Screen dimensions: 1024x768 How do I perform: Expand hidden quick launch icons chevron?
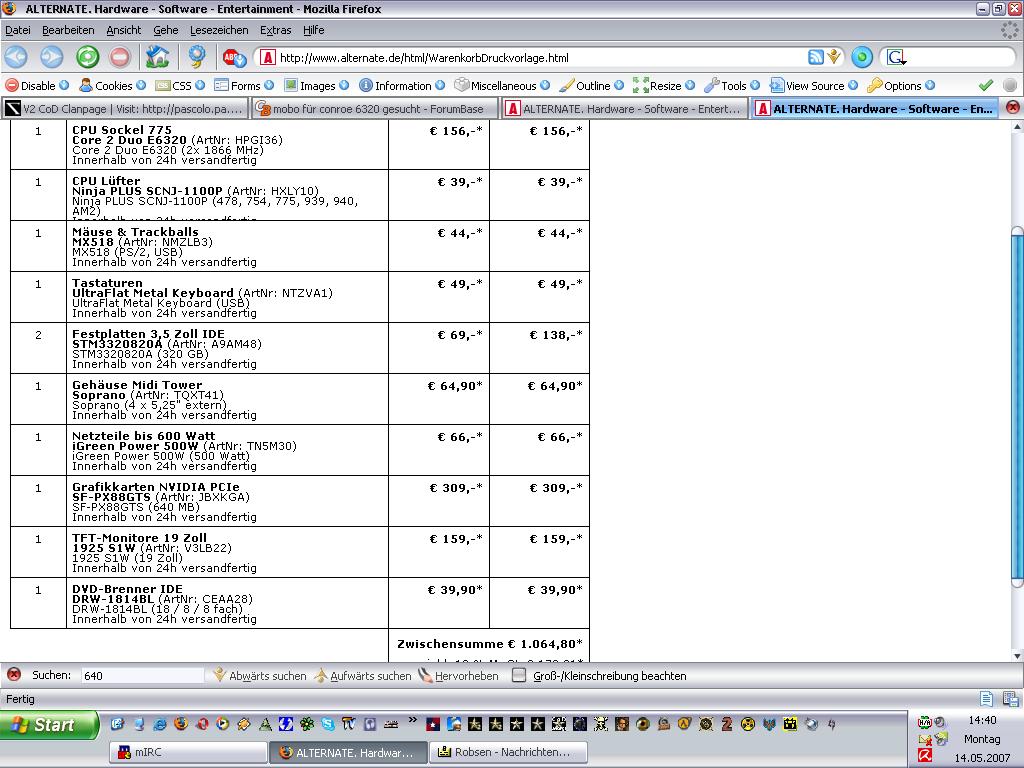(412, 720)
